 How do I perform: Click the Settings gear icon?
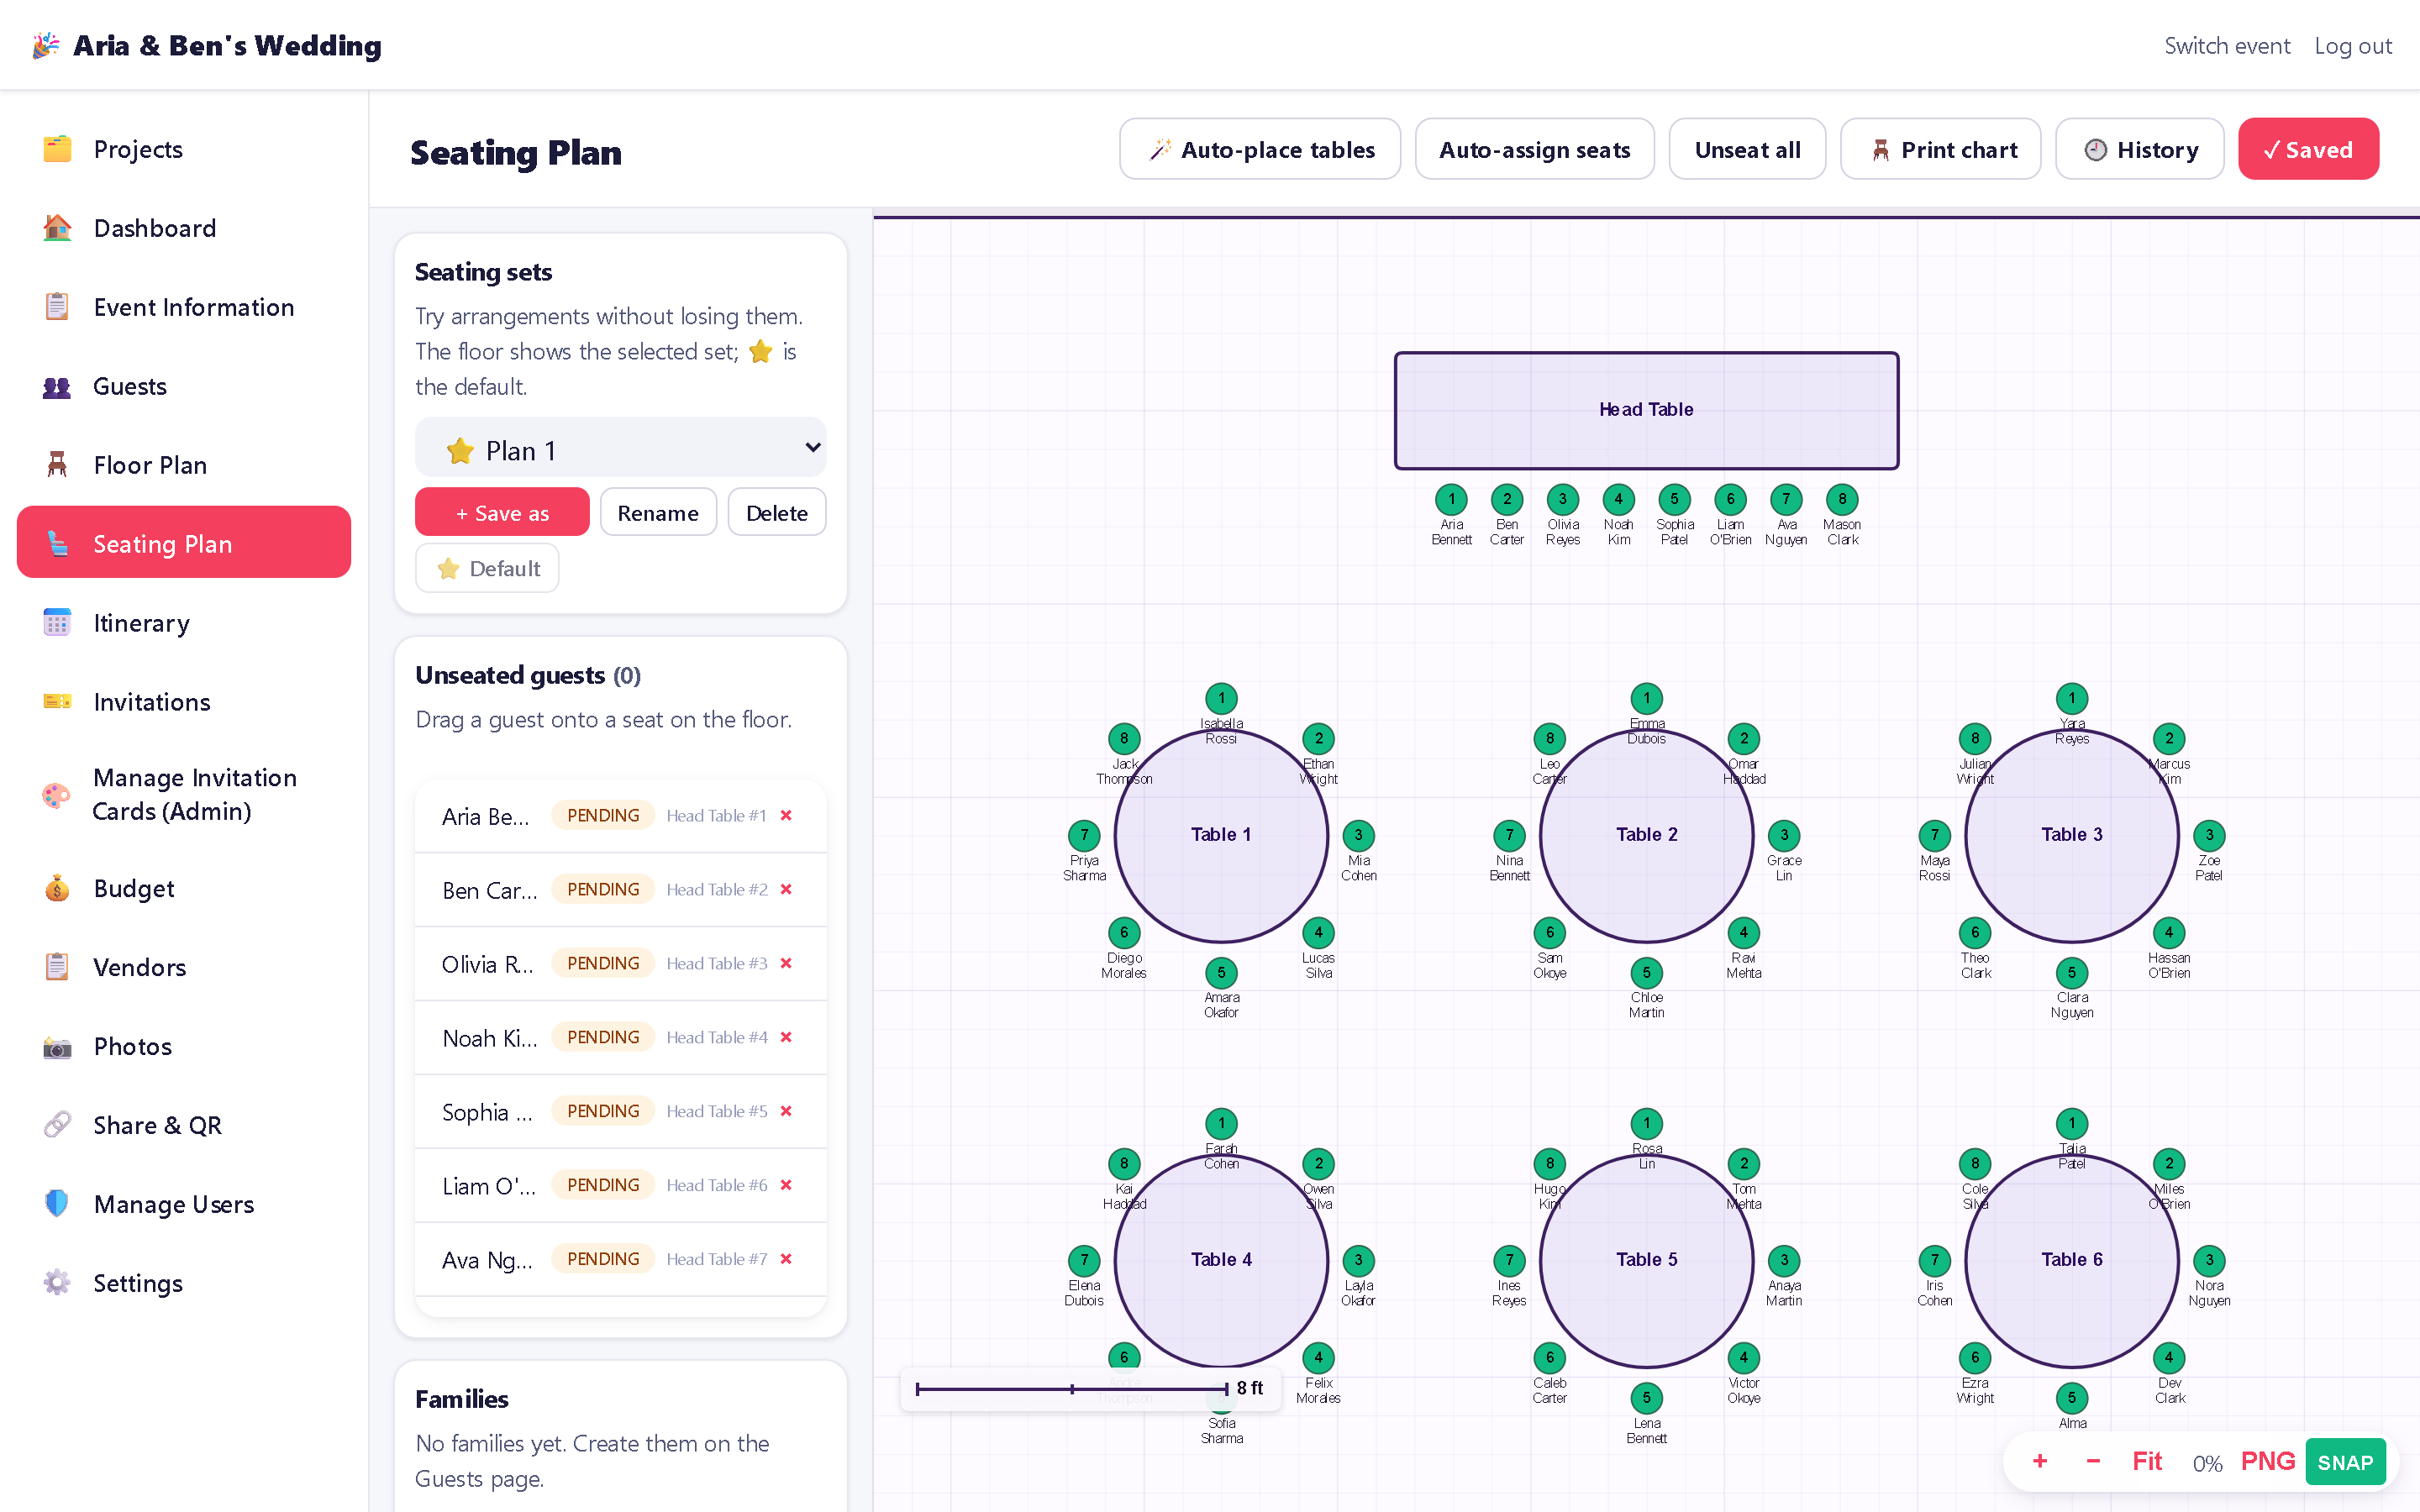[x=57, y=1283]
